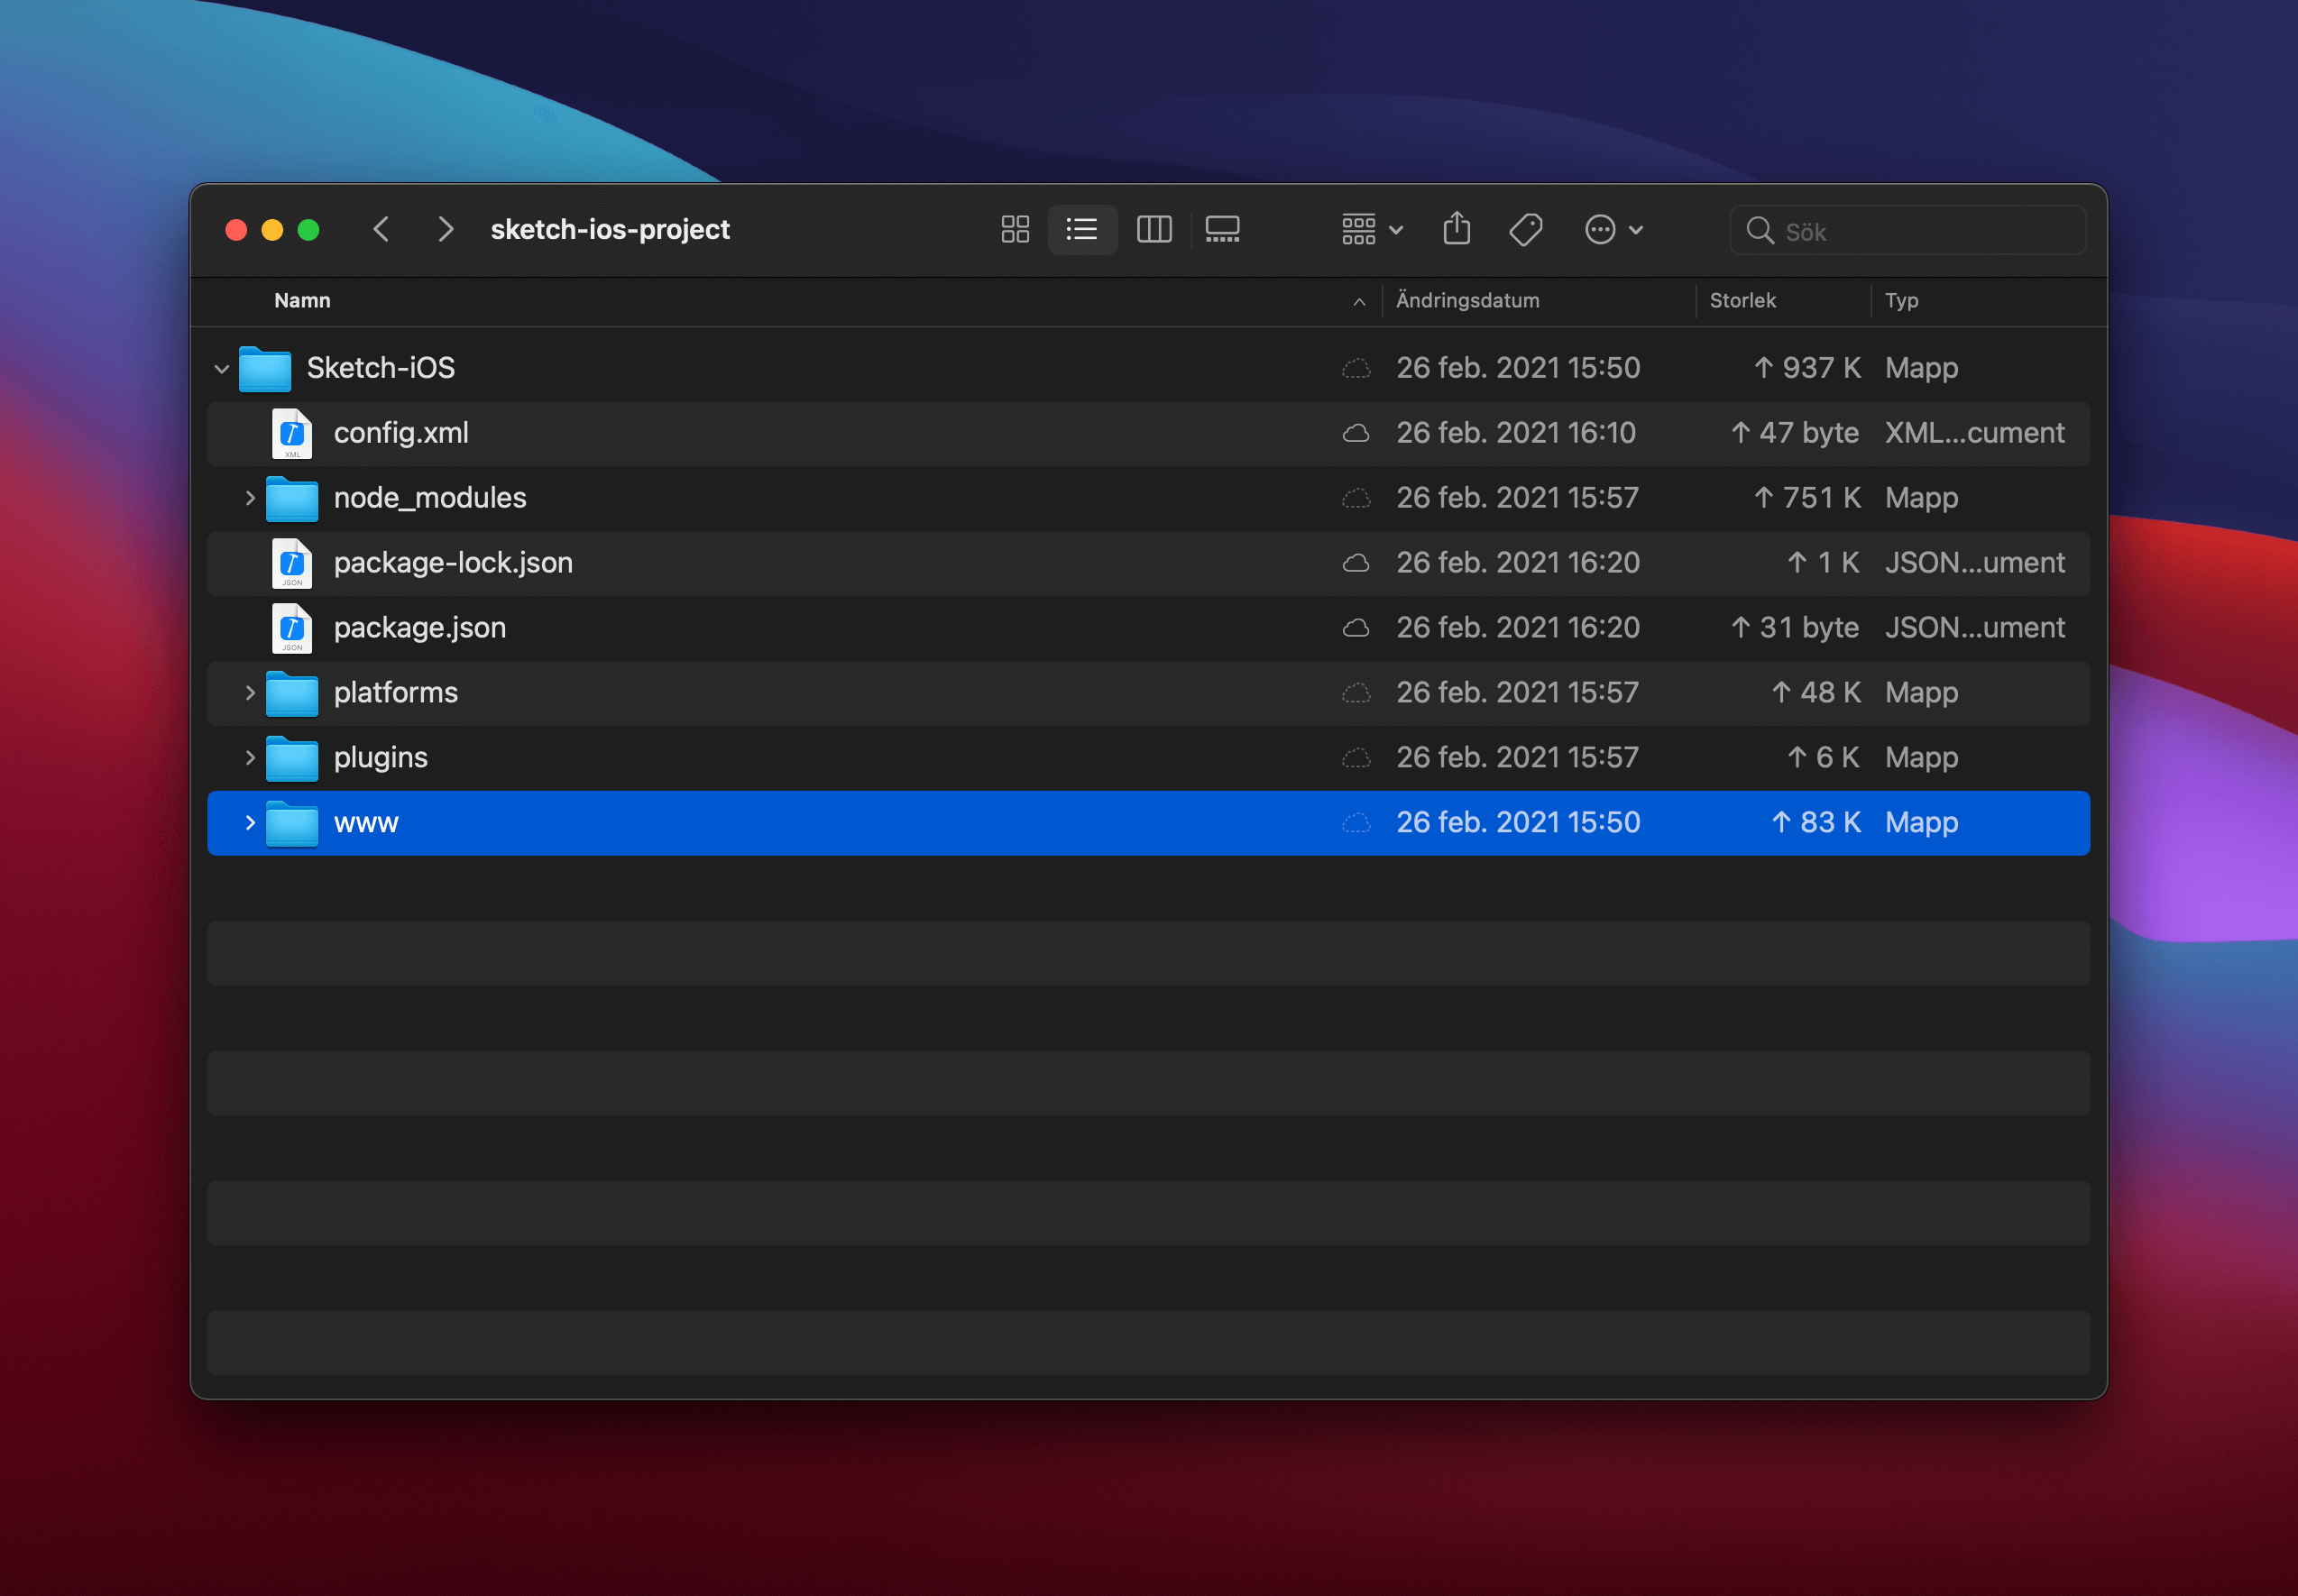Select the www folder icon
The image size is (2298, 1596).
(x=292, y=823)
